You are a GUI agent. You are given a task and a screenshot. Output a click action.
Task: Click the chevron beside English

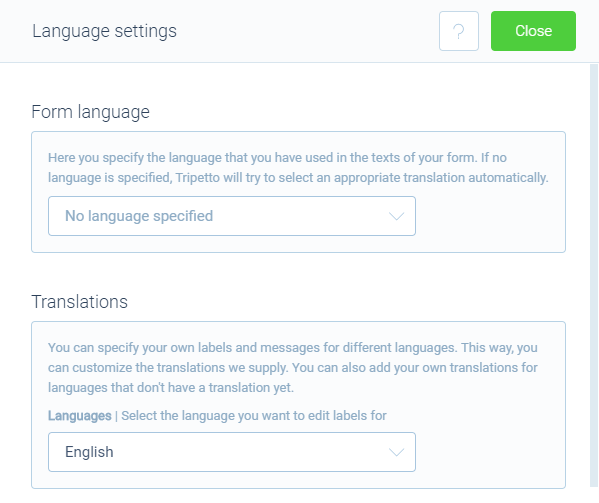(x=396, y=452)
